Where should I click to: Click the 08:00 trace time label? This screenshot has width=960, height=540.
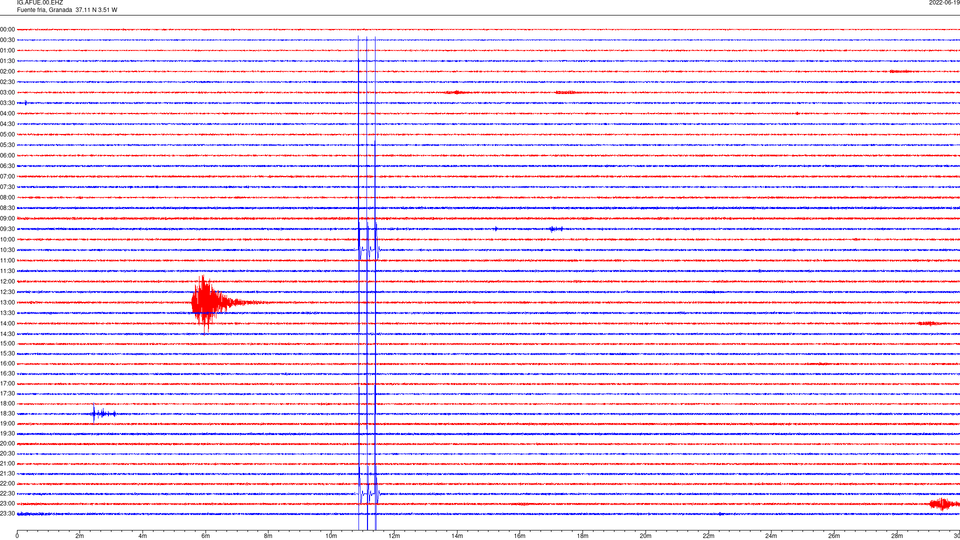click(x=7, y=198)
